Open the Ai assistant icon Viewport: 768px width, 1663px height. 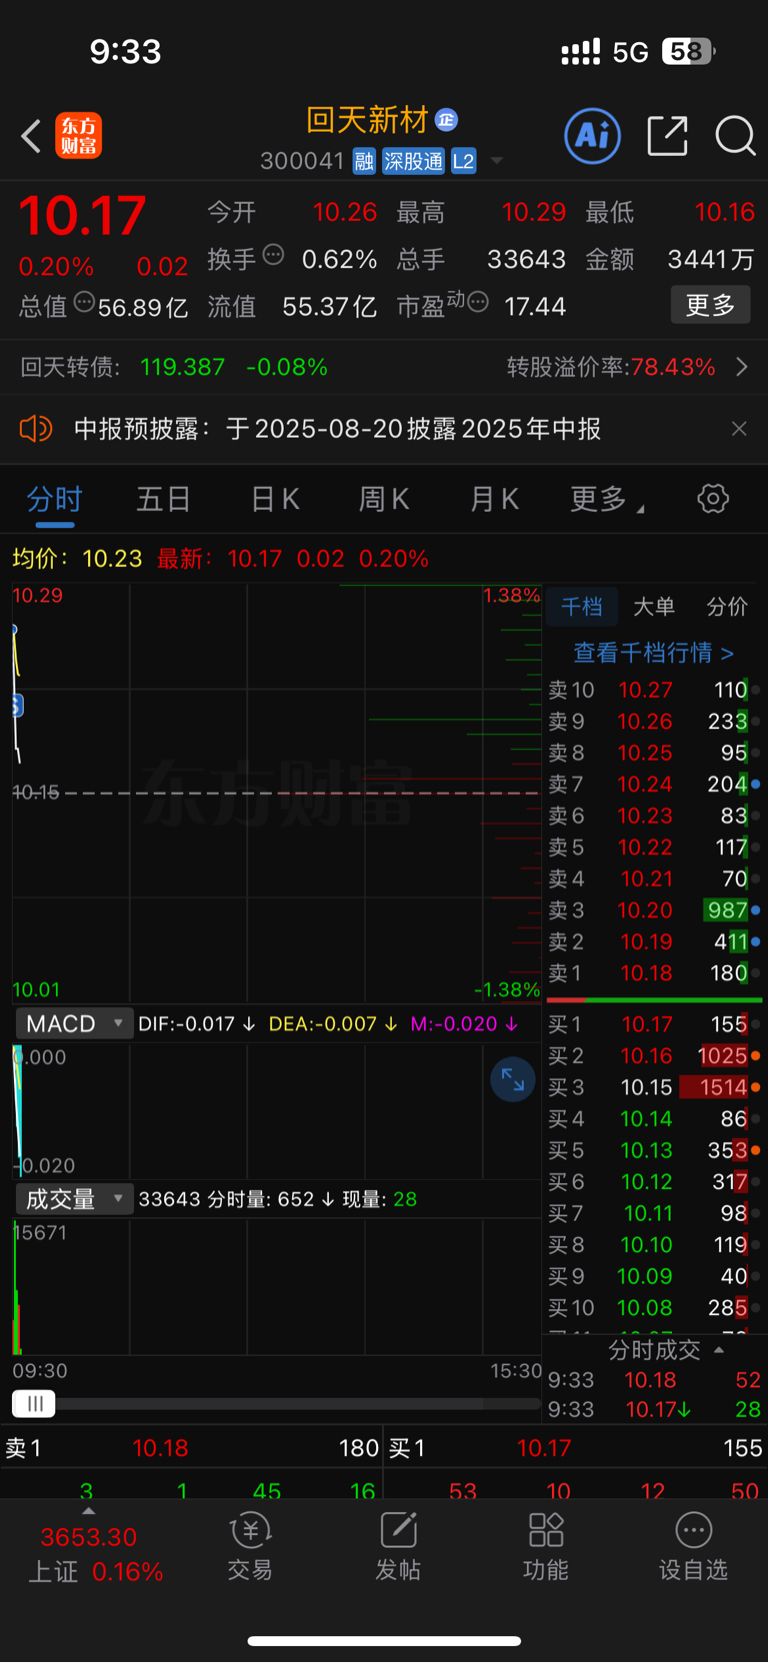tap(593, 136)
